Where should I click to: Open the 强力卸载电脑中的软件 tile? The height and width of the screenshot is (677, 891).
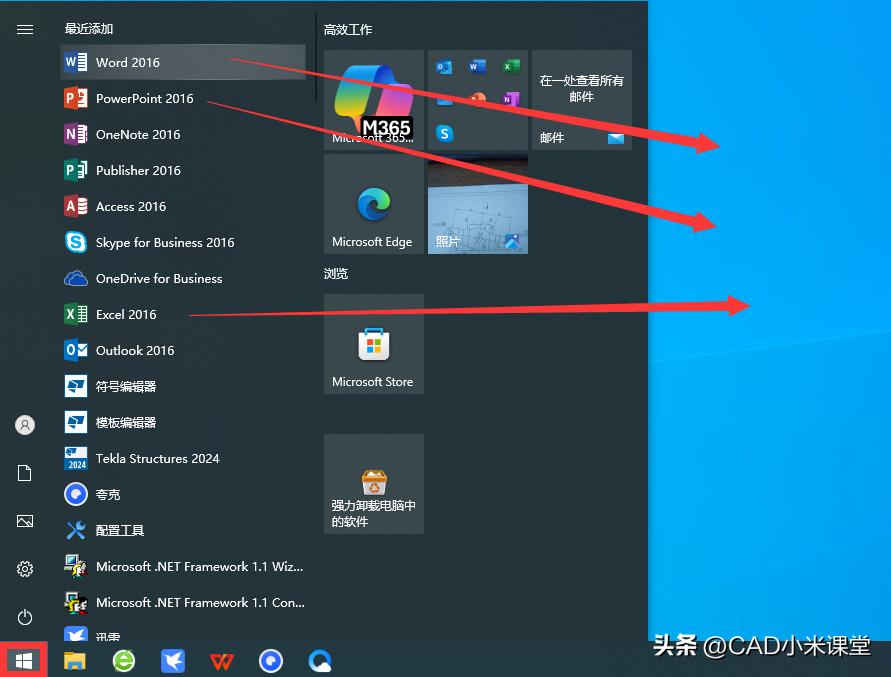pos(374,484)
